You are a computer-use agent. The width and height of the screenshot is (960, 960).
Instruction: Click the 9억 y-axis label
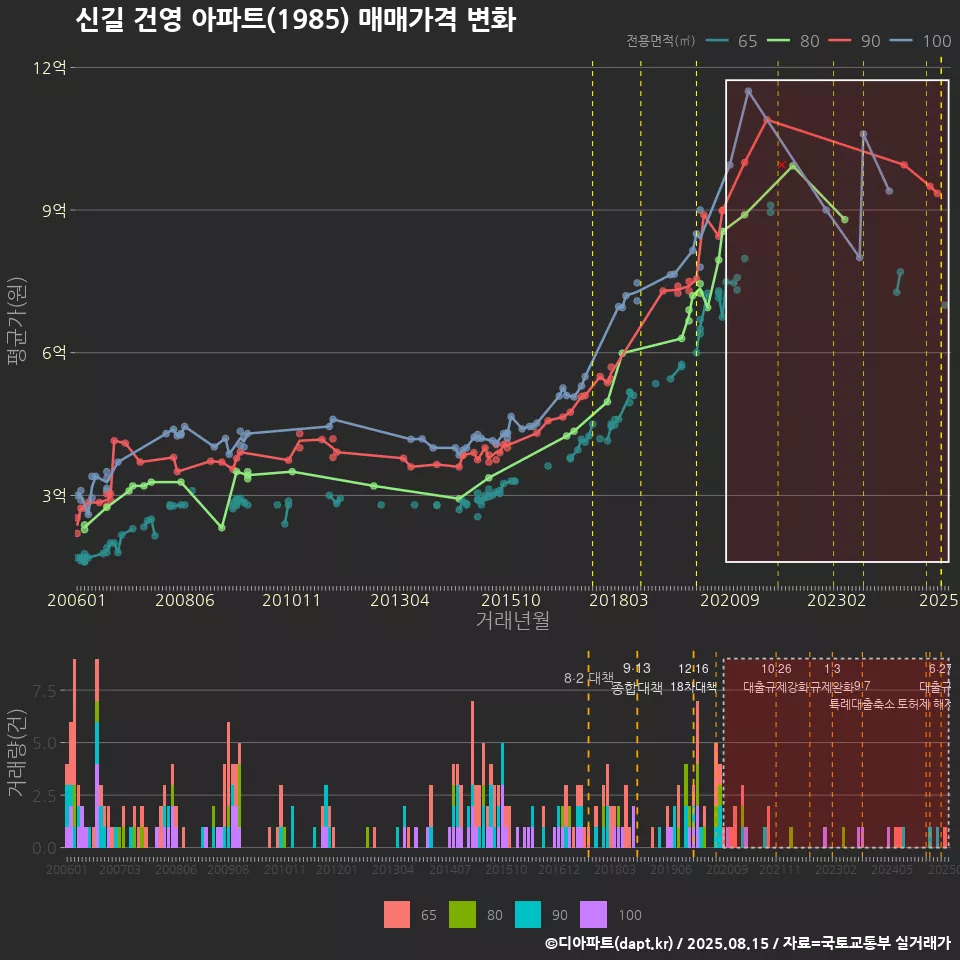(x=54, y=210)
